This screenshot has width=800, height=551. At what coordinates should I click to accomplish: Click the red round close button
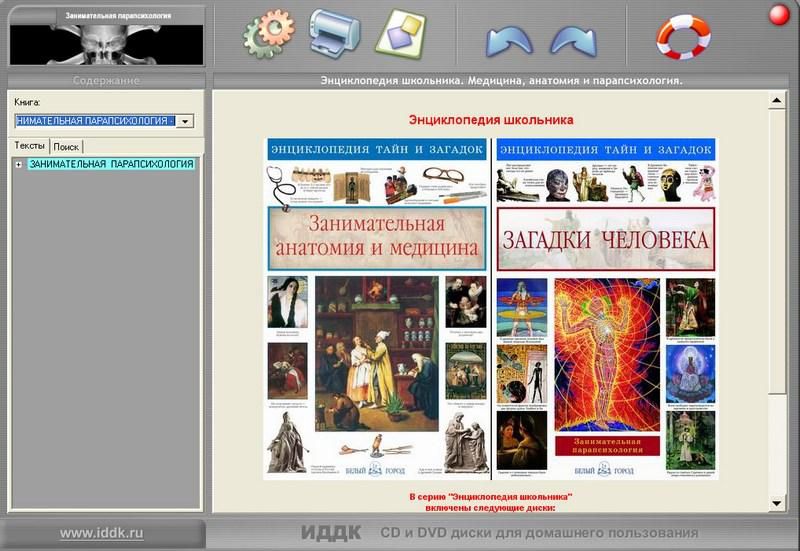(x=778, y=14)
